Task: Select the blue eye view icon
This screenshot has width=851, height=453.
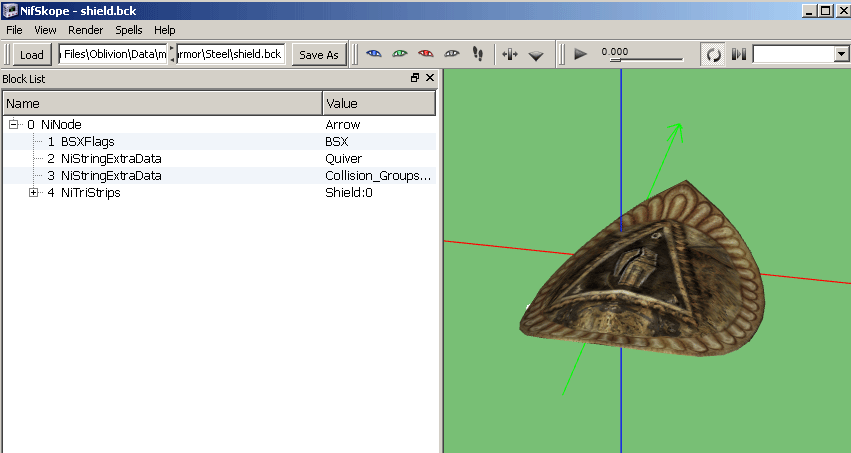Action: [374, 54]
